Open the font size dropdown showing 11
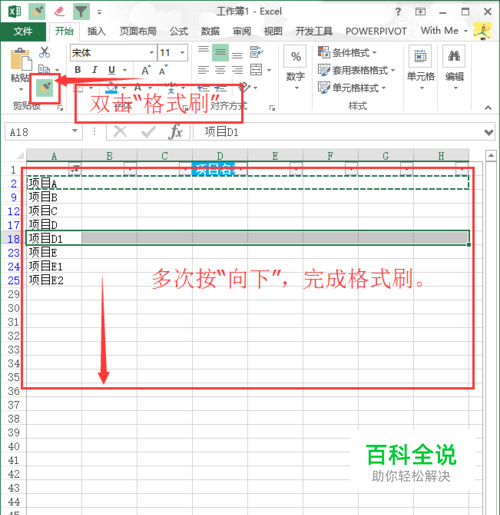The height and width of the screenshot is (515, 500). (182, 53)
